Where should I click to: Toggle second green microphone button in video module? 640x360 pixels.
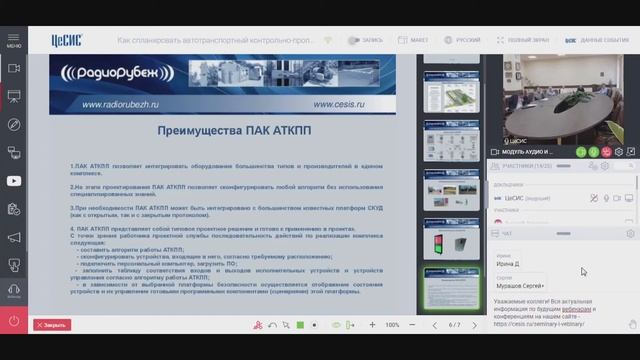593,152
